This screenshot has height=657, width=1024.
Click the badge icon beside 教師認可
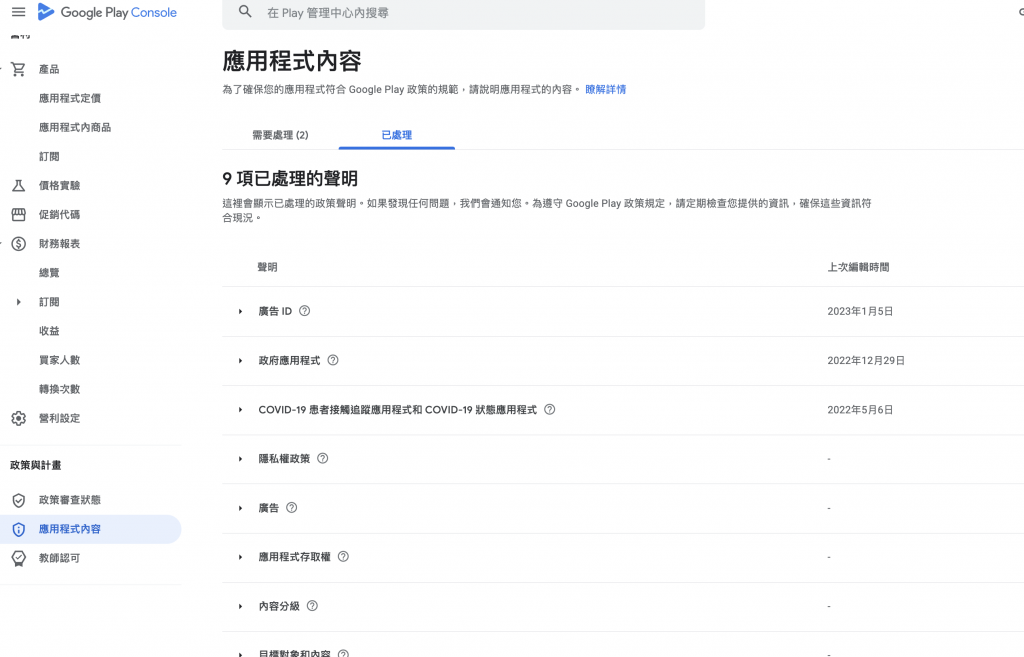point(18,558)
